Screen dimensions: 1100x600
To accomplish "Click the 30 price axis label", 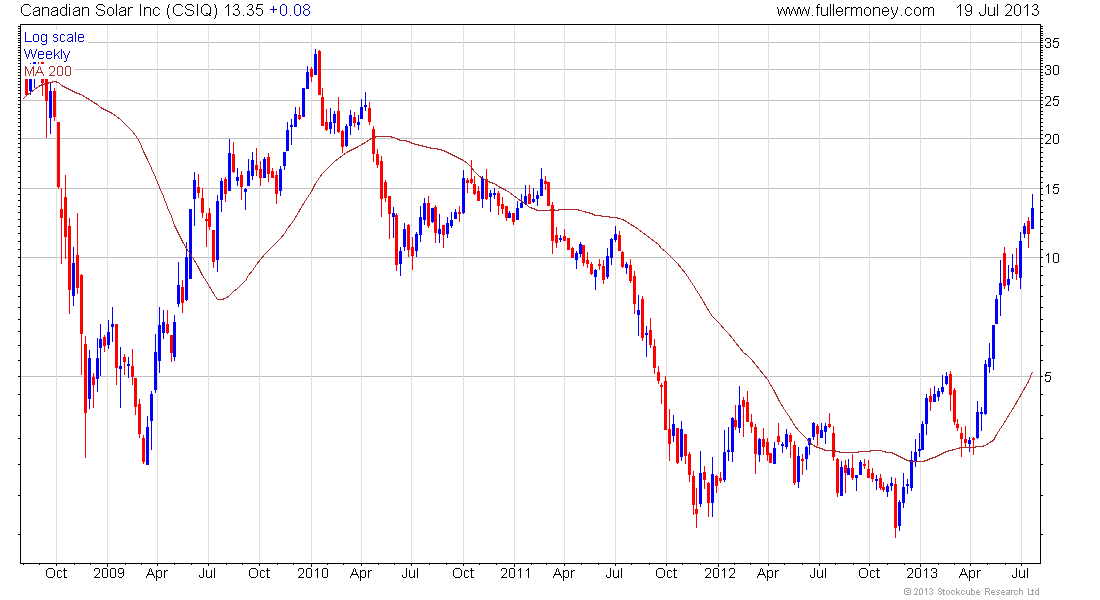I will tap(1052, 70).
